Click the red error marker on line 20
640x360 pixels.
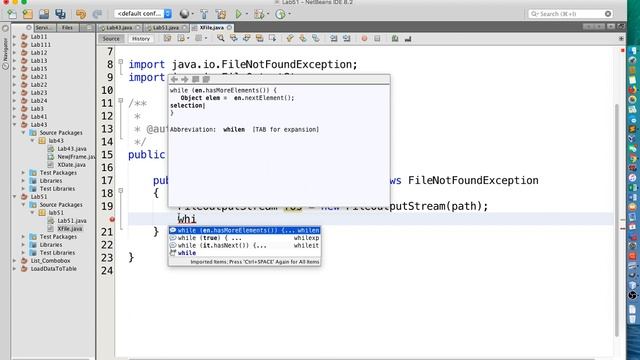coord(112,219)
